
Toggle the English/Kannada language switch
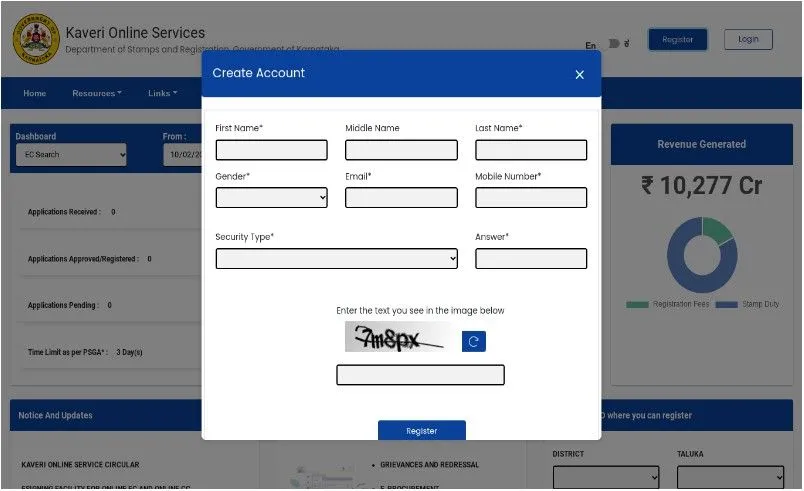click(x=614, y=44)
